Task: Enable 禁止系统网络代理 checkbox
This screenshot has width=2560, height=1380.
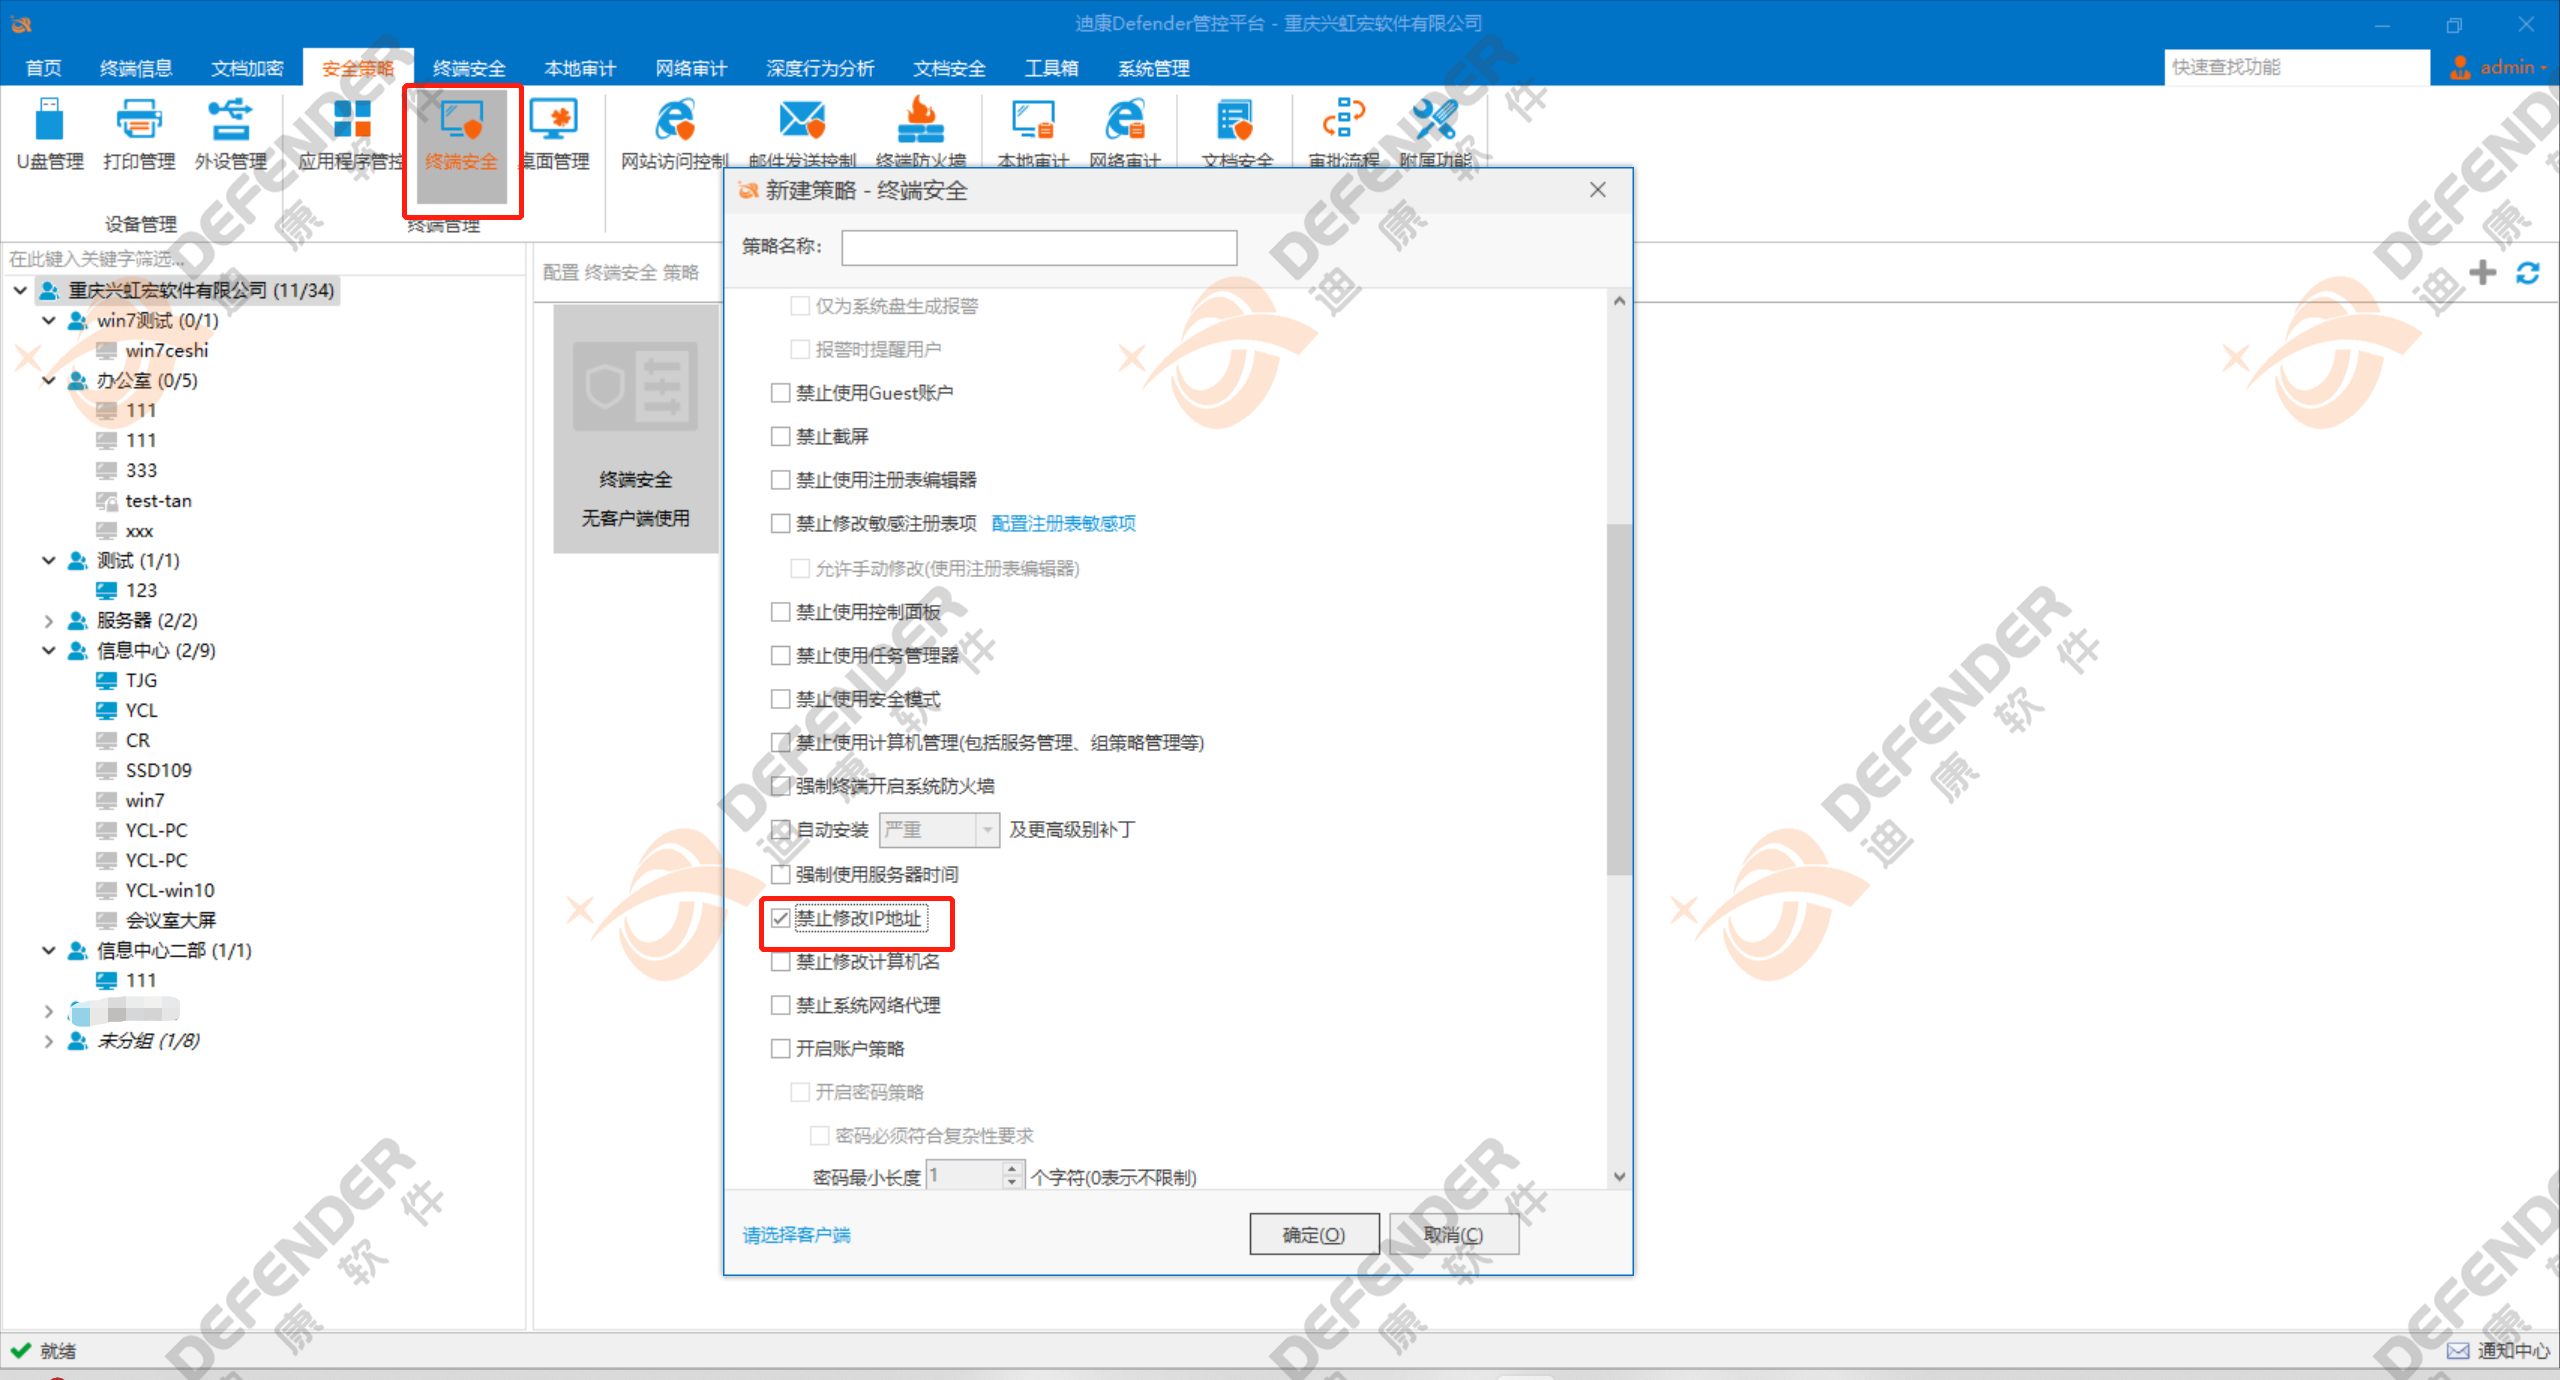Action: click(x=780, y=1005)
